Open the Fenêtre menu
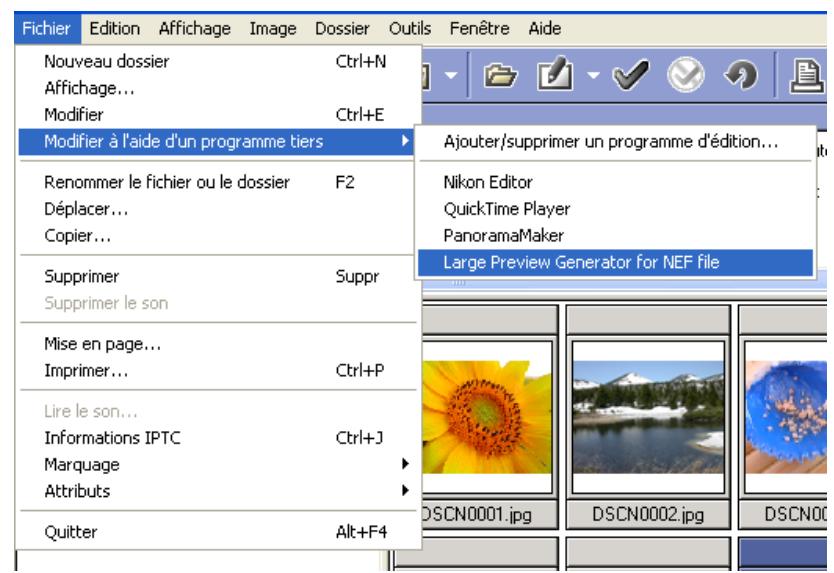The width and height of the screenshot is (834, 573). tap(479, 28)
